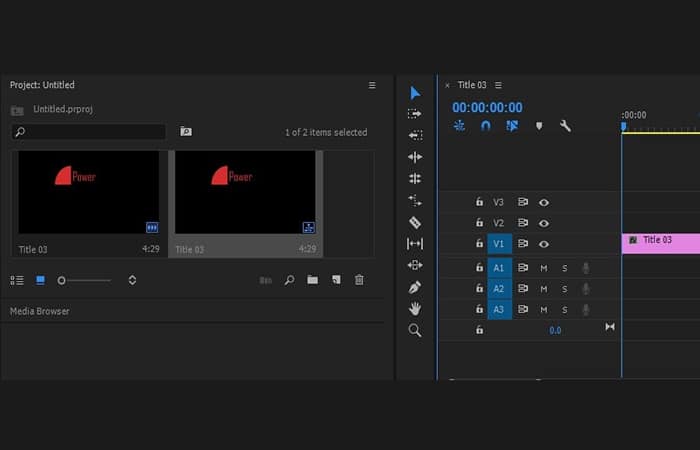This screenshot has width=700, height=450.
Task: Open the Title 03 sequence panel menu
Action: click(x=498, y=86)
